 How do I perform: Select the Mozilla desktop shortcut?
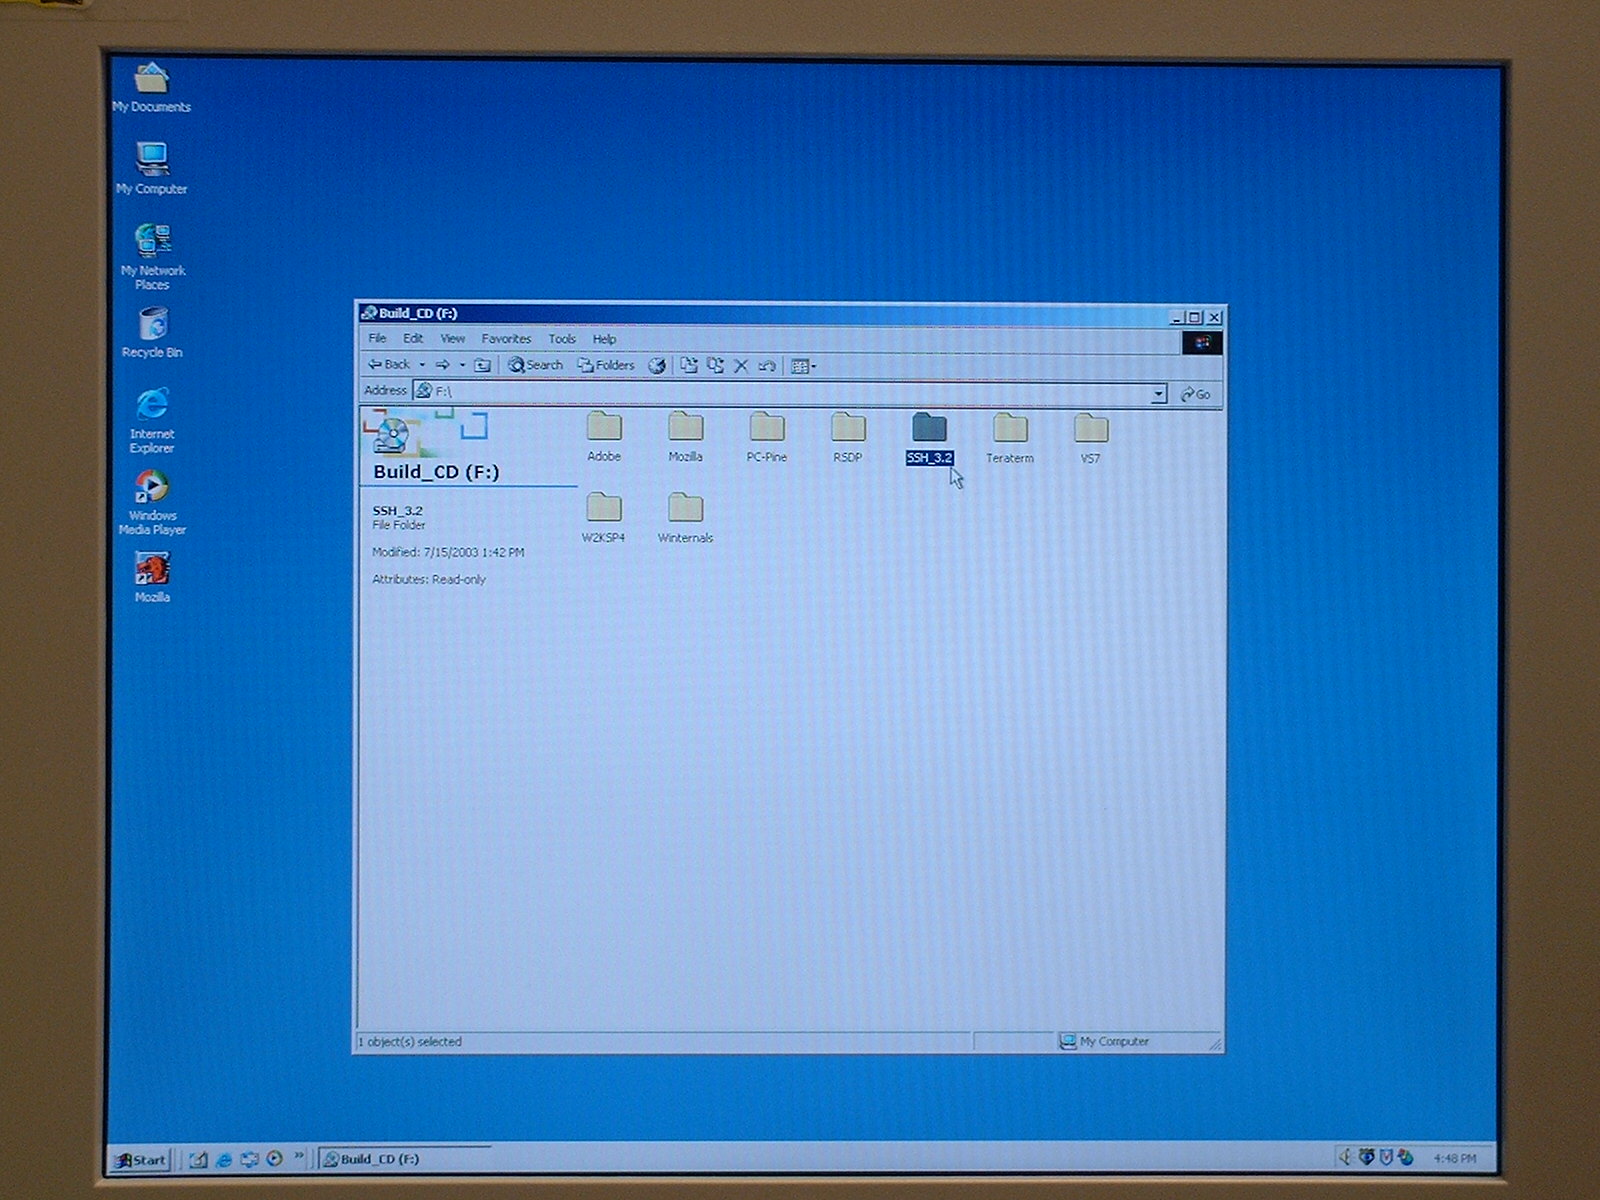(152, 569)
